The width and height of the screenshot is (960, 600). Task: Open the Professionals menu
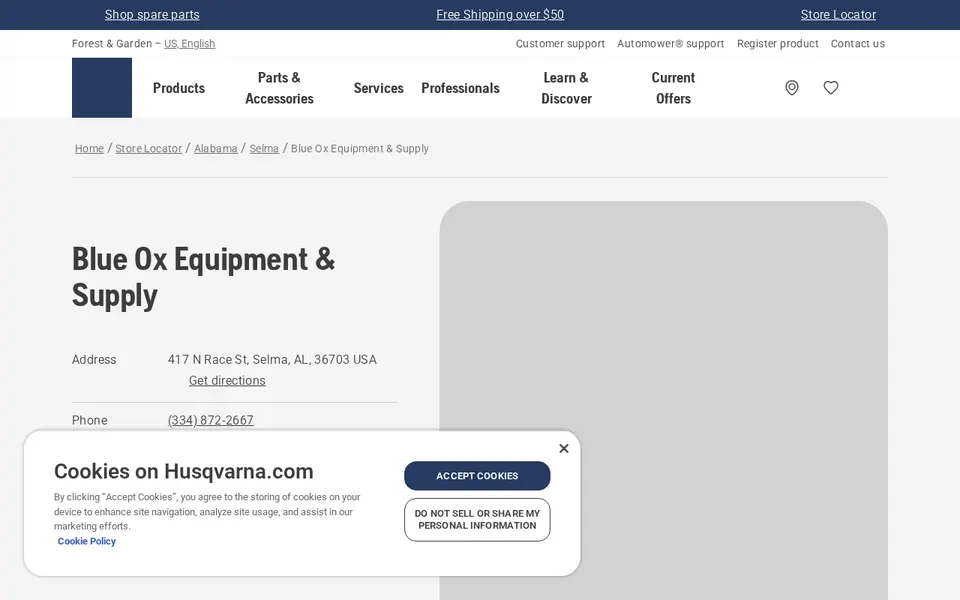(x=460, y=88)
